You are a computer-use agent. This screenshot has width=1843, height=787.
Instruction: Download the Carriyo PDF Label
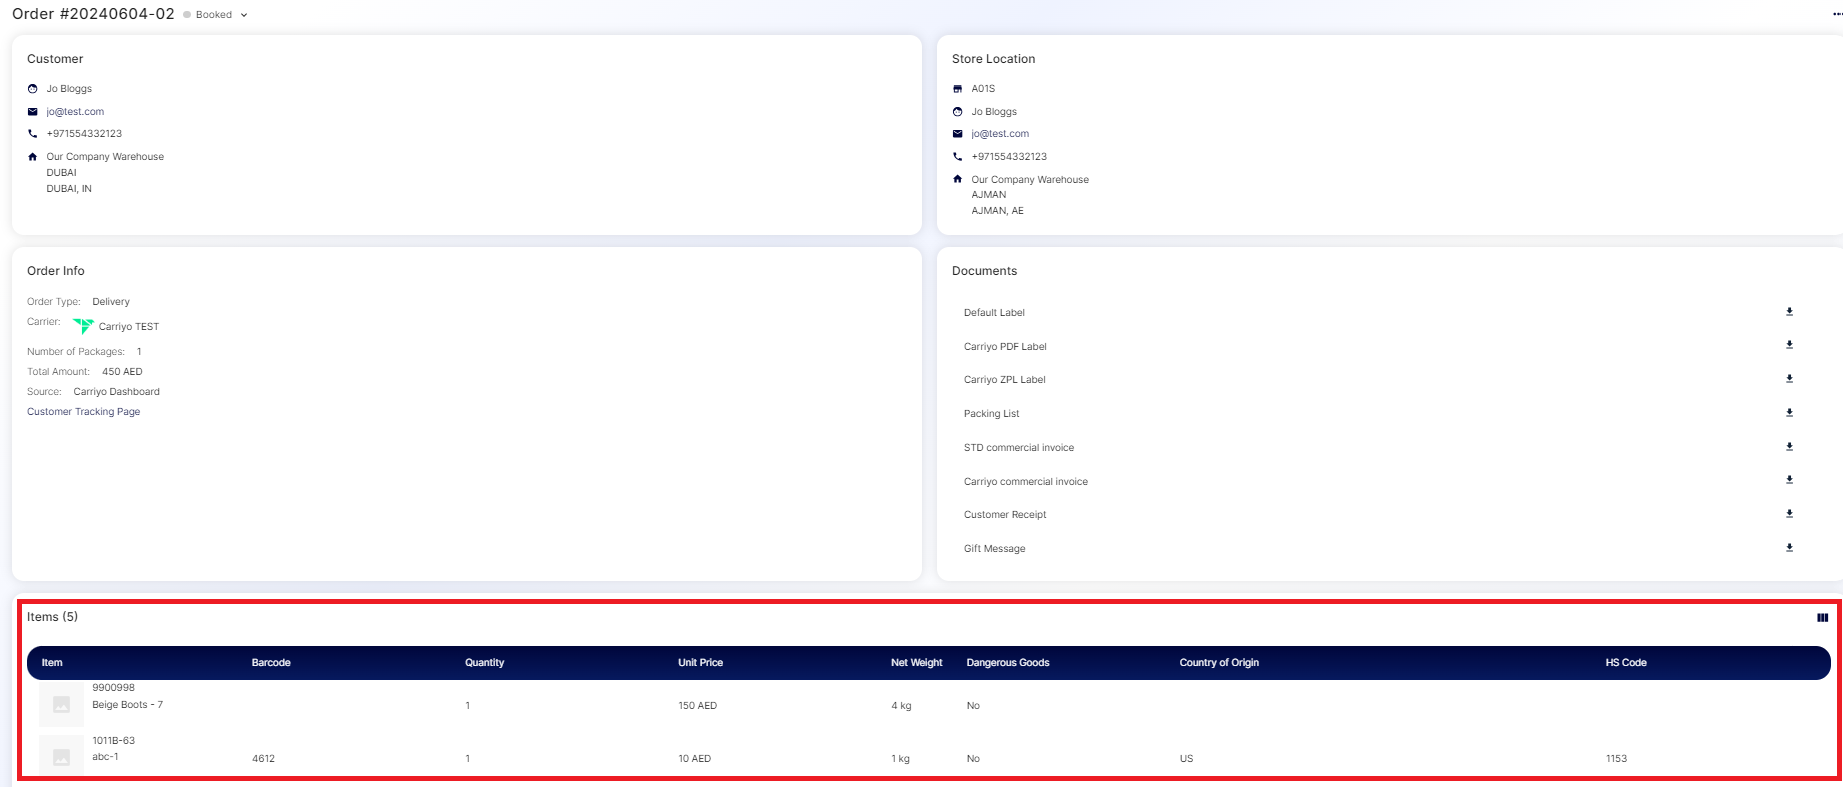[1789, 345]
